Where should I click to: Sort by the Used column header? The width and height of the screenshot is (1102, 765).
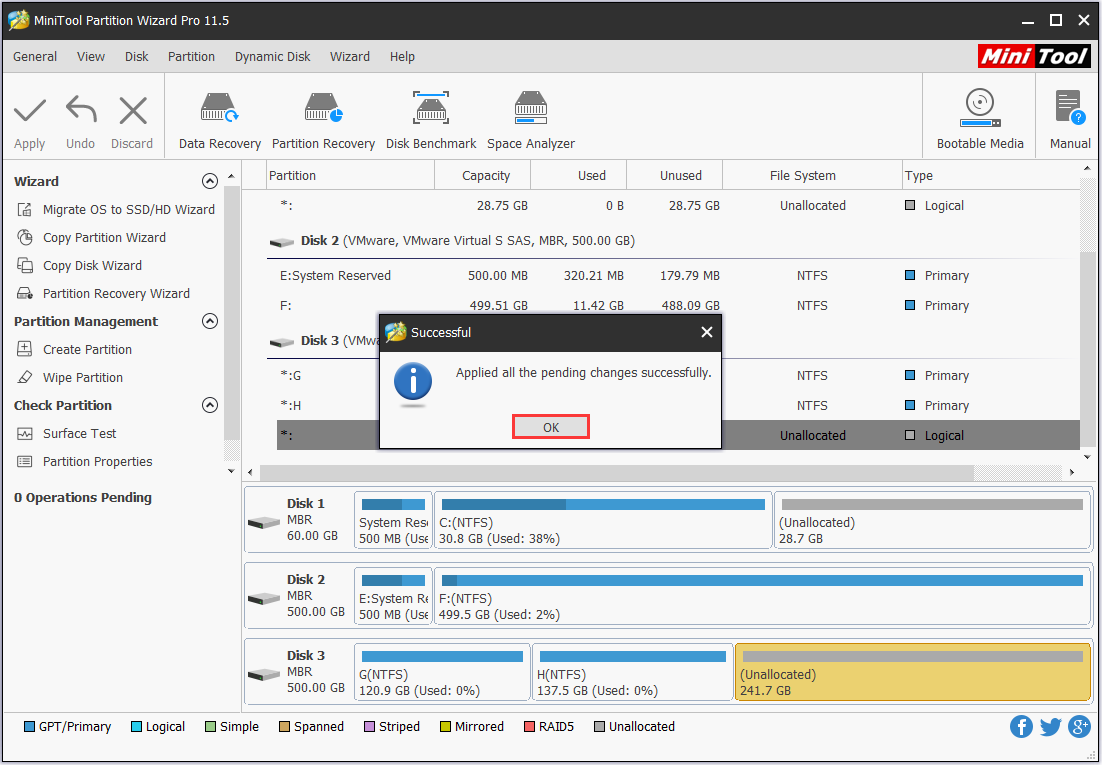[578, 176]
